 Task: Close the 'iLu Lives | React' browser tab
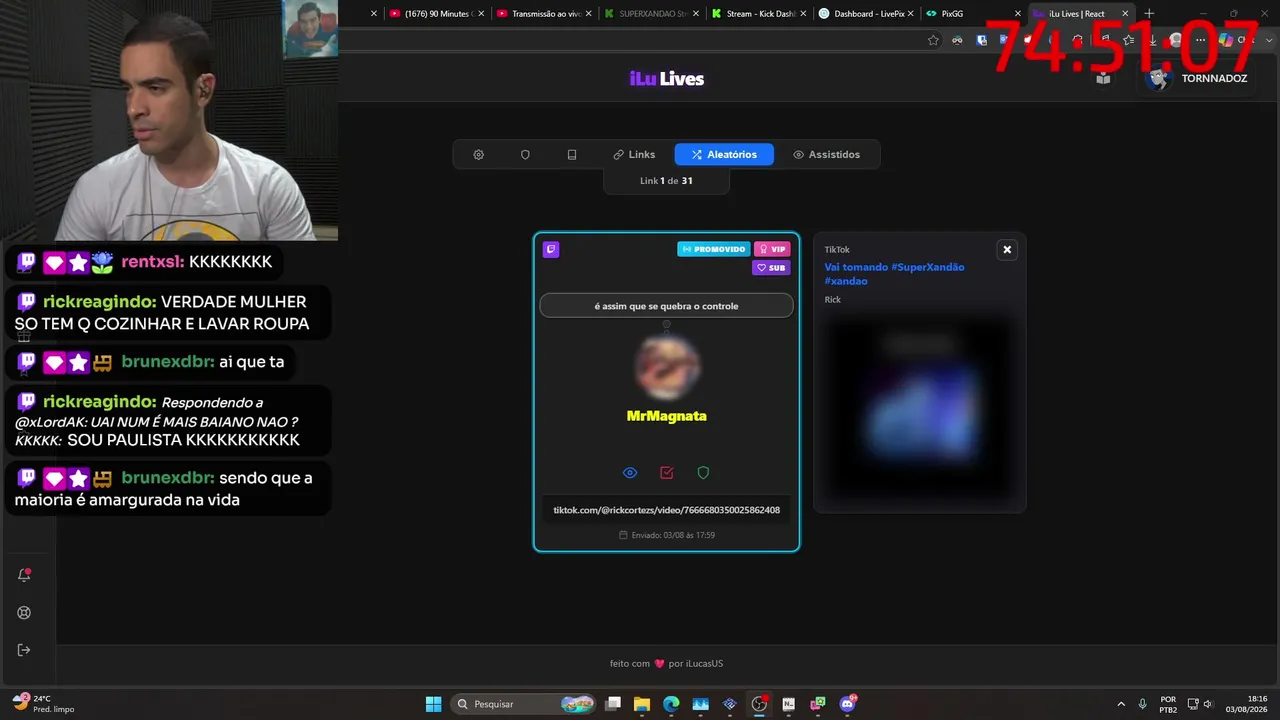click(x=1125, y=14)
